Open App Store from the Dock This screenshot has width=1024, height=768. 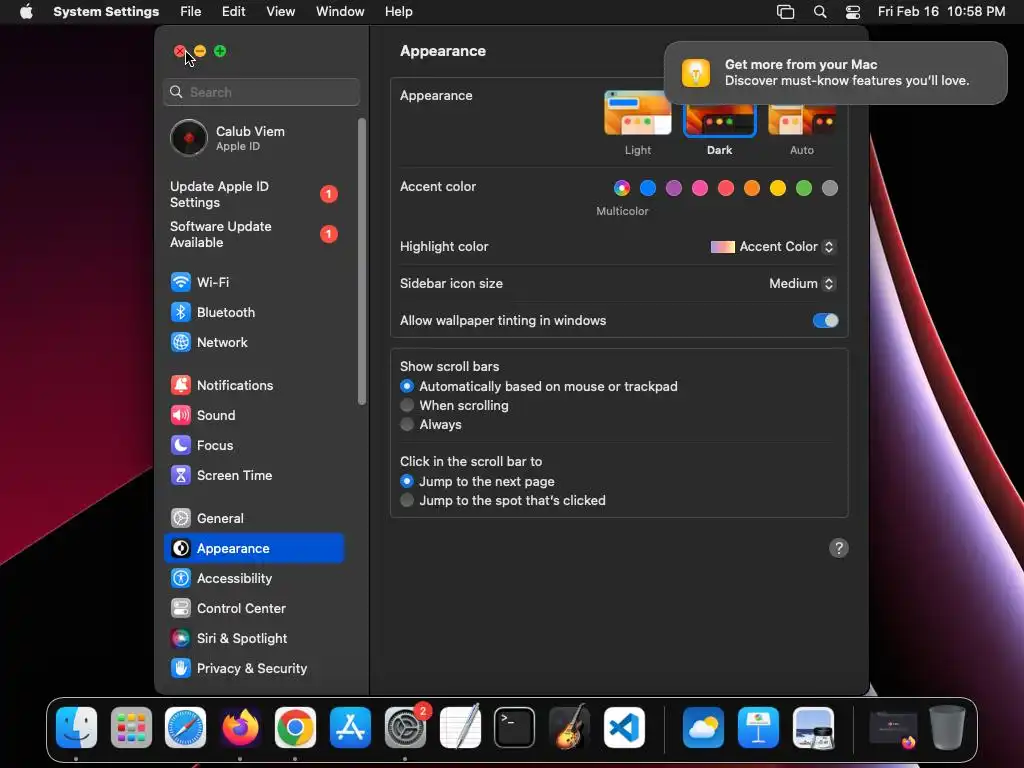point(350,728)
